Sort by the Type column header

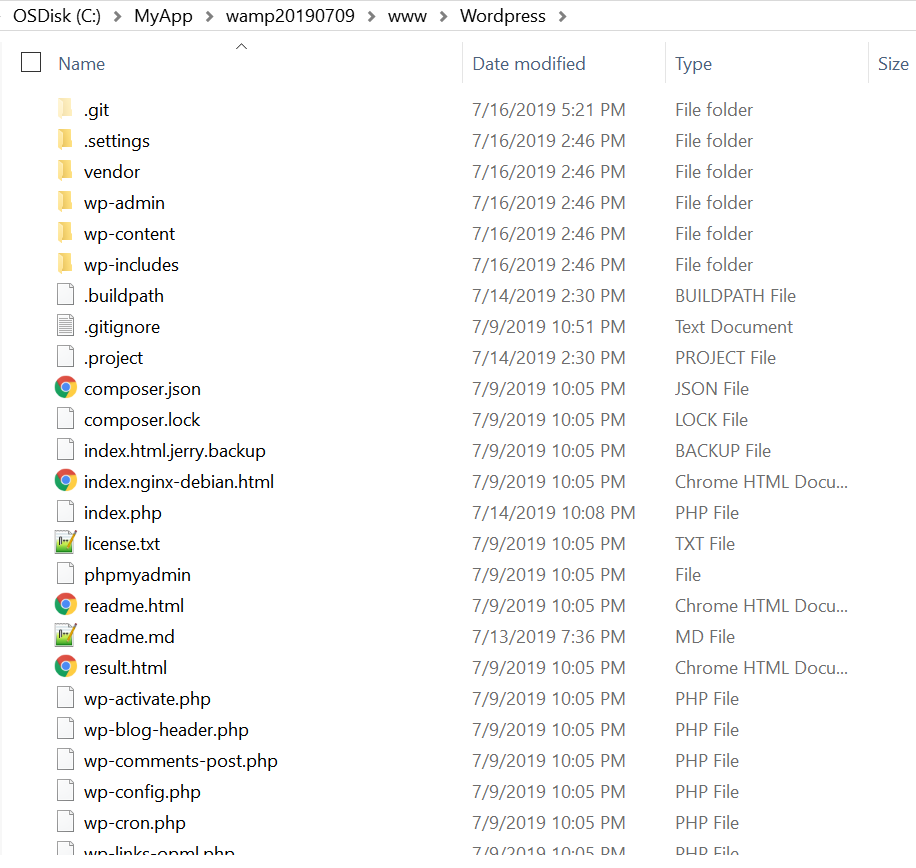pos(693,64)
